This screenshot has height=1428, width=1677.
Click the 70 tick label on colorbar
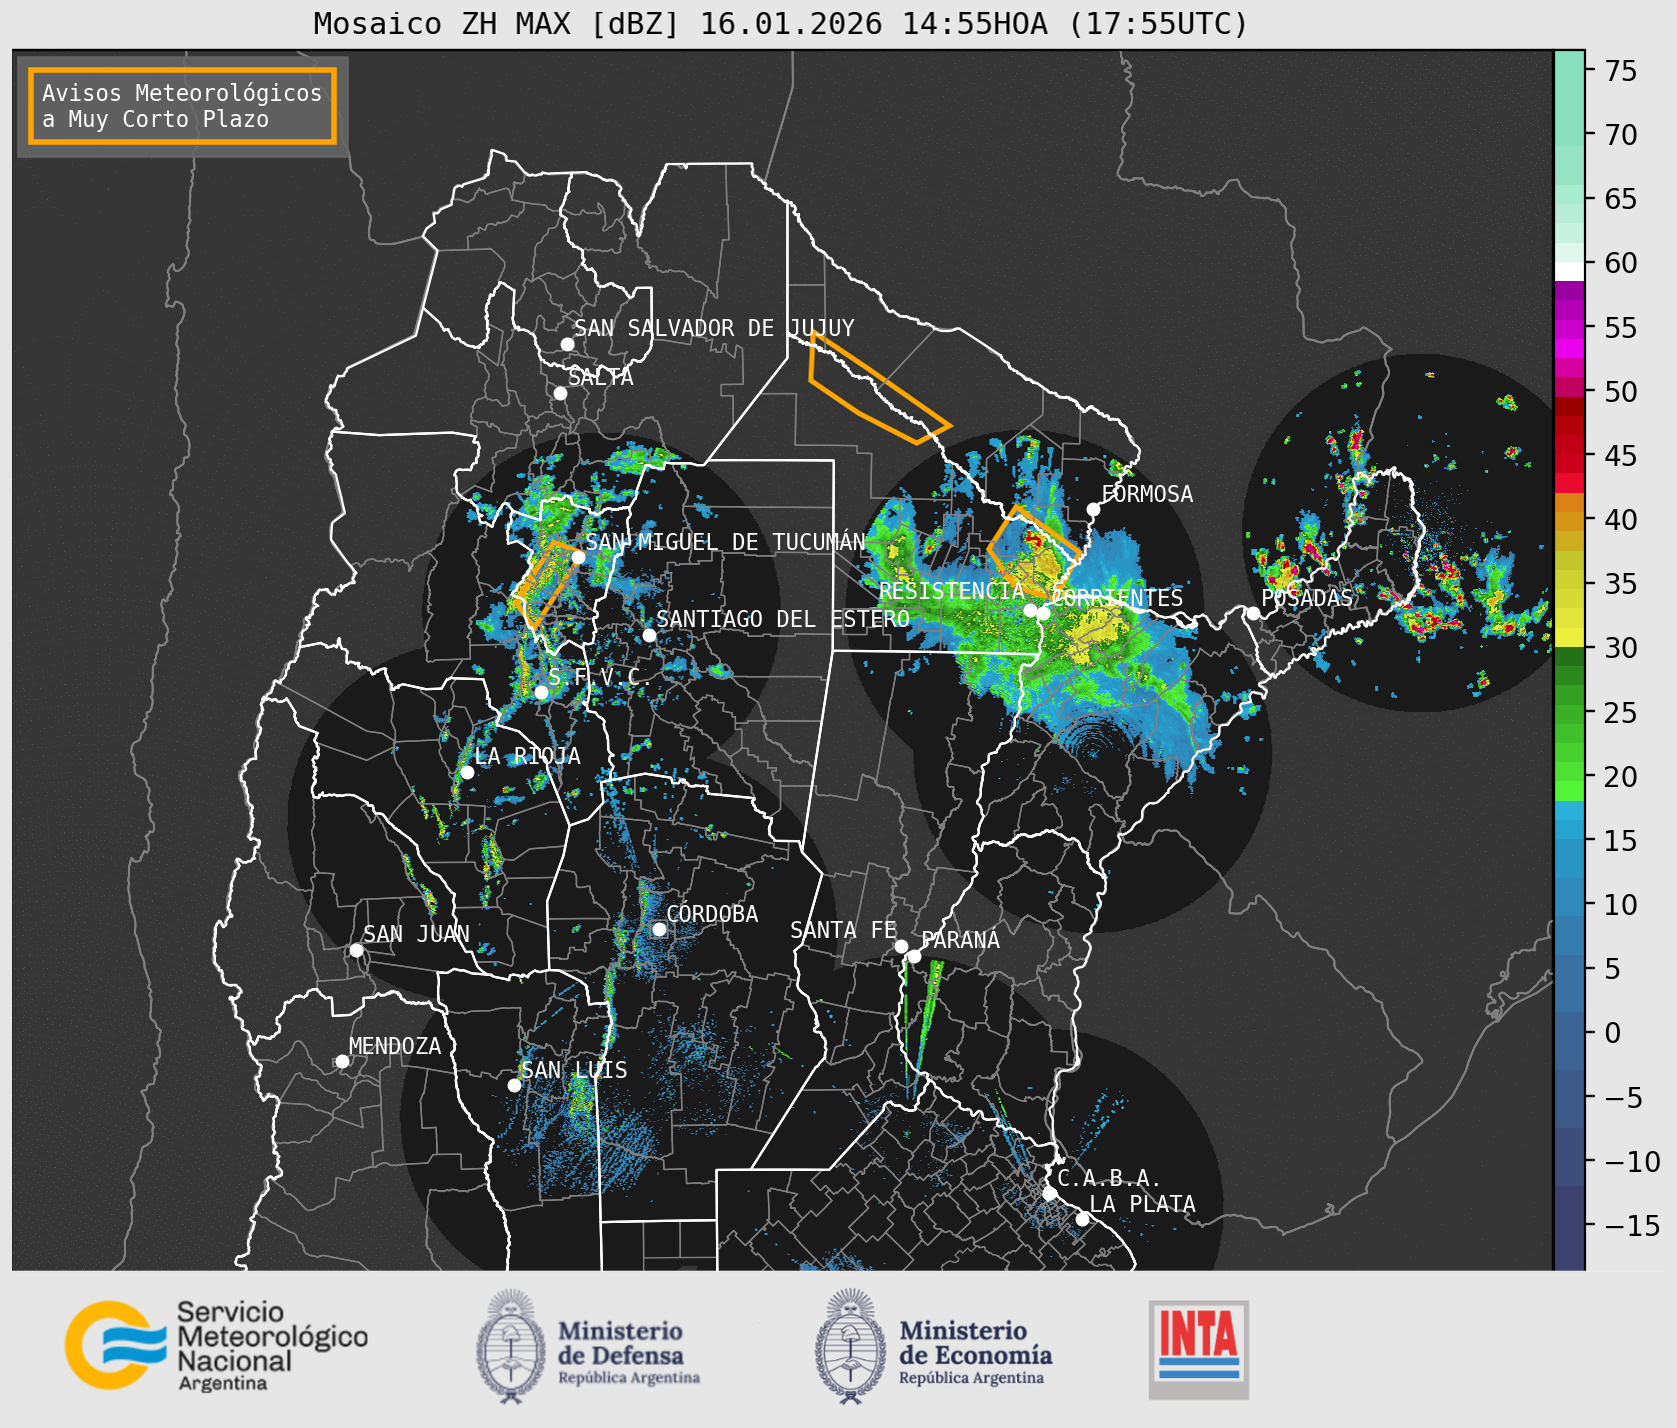click(1621, 135)
